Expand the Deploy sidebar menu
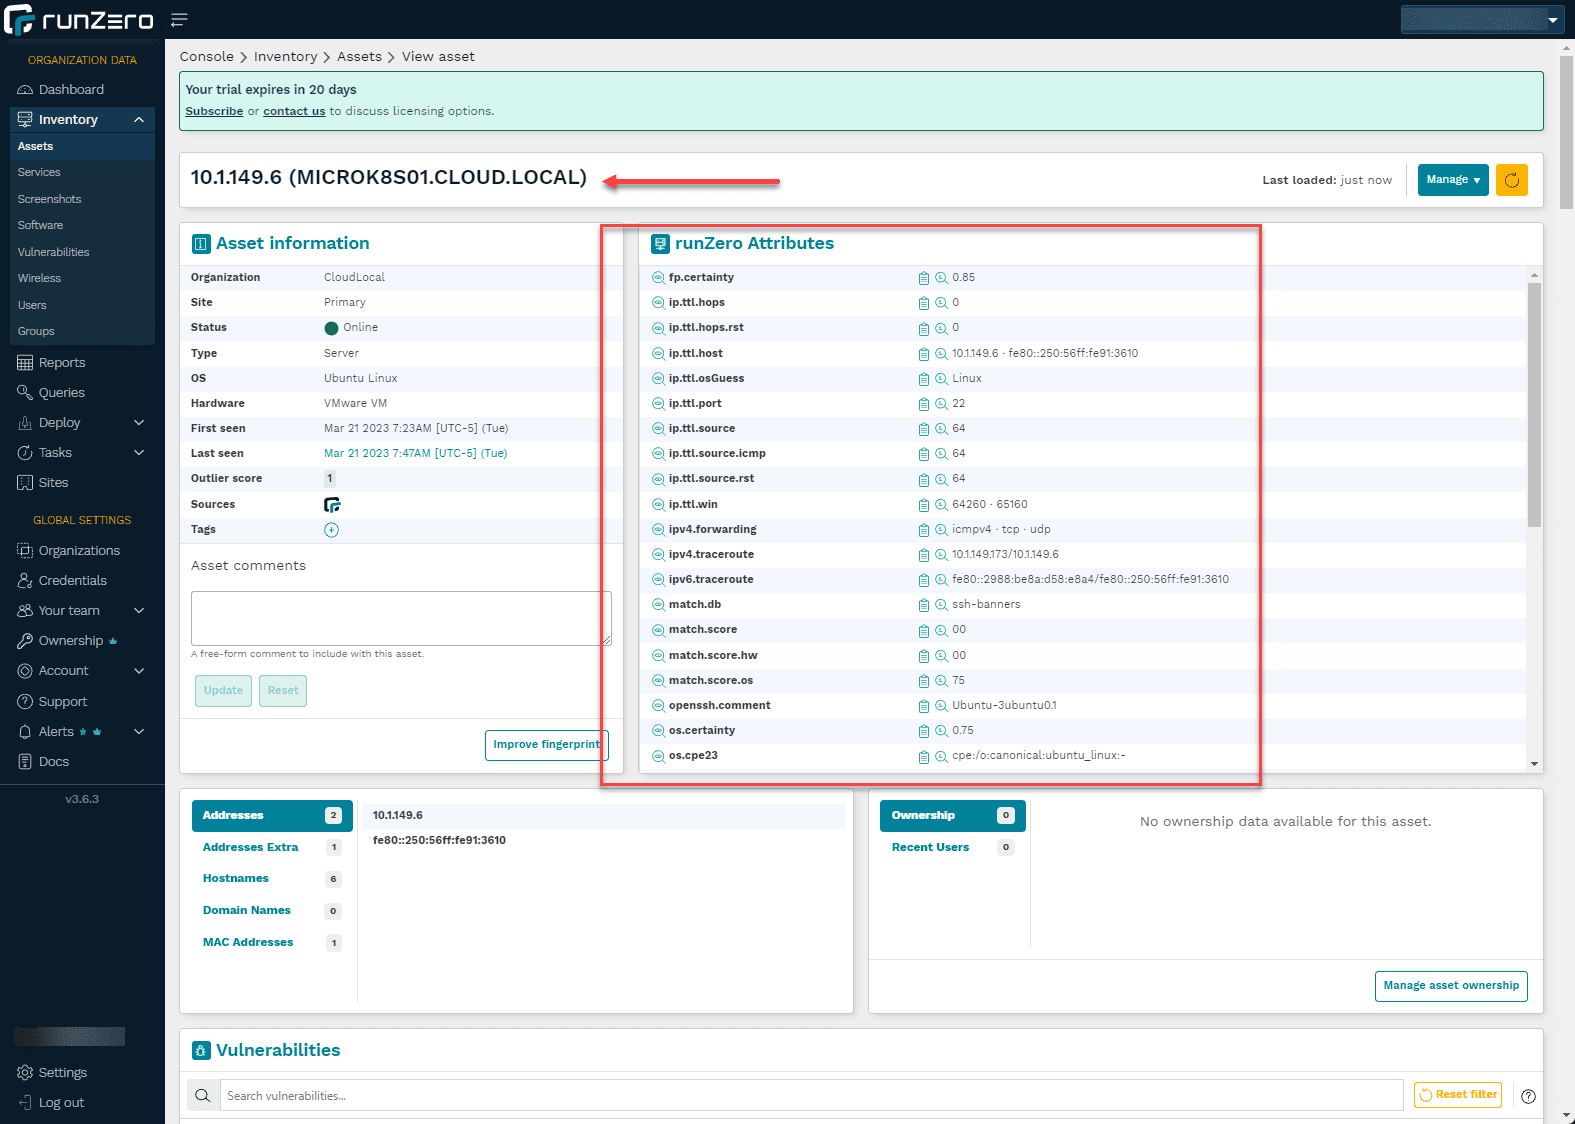Screen dimensions: 1575x1124 coord(138,423)
